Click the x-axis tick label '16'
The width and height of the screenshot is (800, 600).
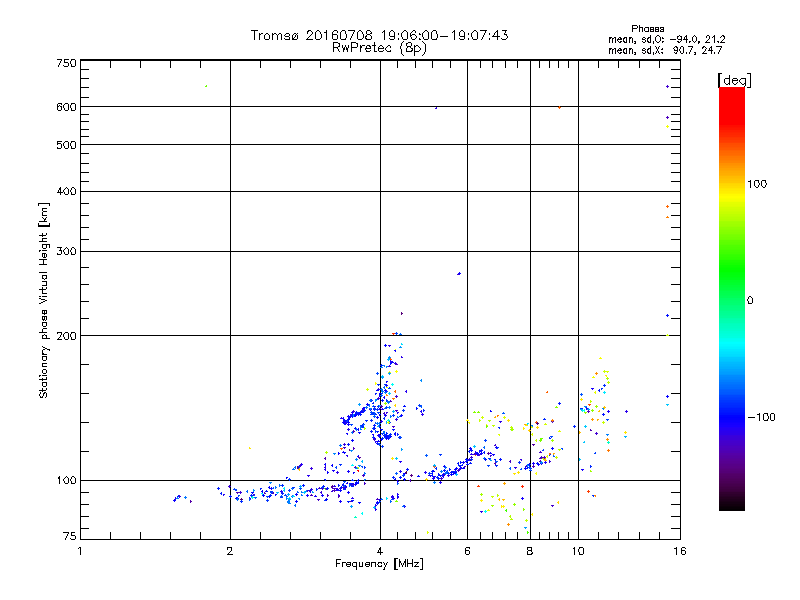[x=680, y=551]
